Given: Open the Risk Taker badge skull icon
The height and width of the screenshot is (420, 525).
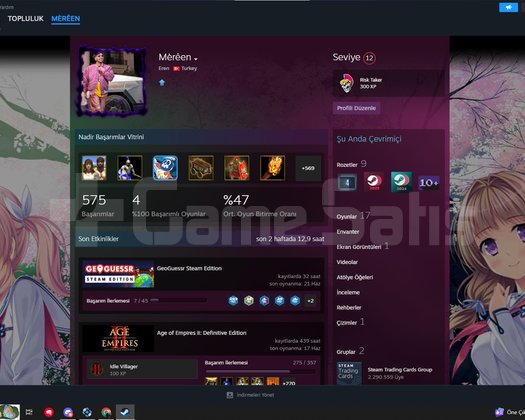Looking at the screenshot, I should (347, 83).
